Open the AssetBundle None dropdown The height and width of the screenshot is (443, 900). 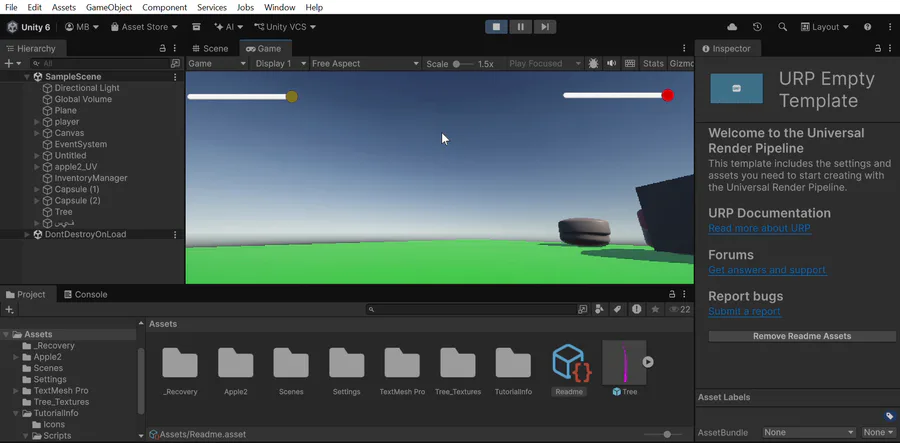[x=809, y=432]
